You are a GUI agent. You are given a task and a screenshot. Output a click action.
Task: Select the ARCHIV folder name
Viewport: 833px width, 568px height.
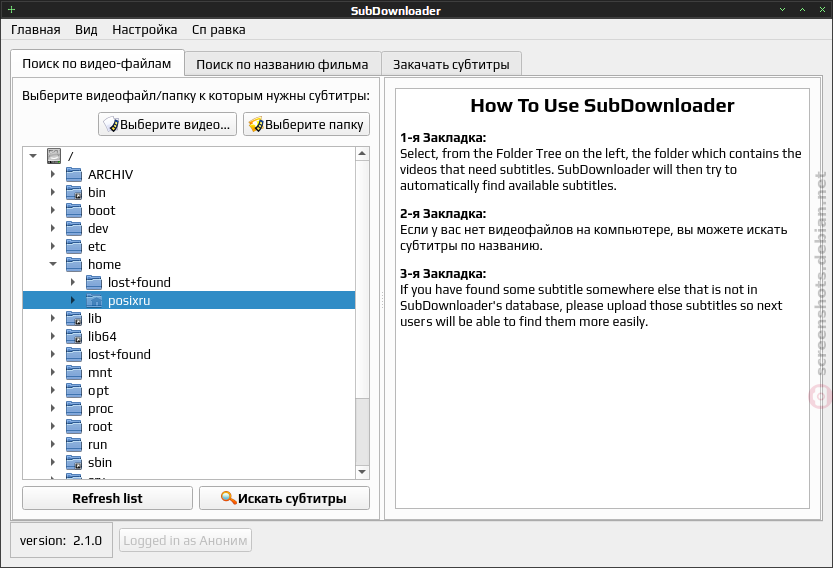[x=110, y=174]
